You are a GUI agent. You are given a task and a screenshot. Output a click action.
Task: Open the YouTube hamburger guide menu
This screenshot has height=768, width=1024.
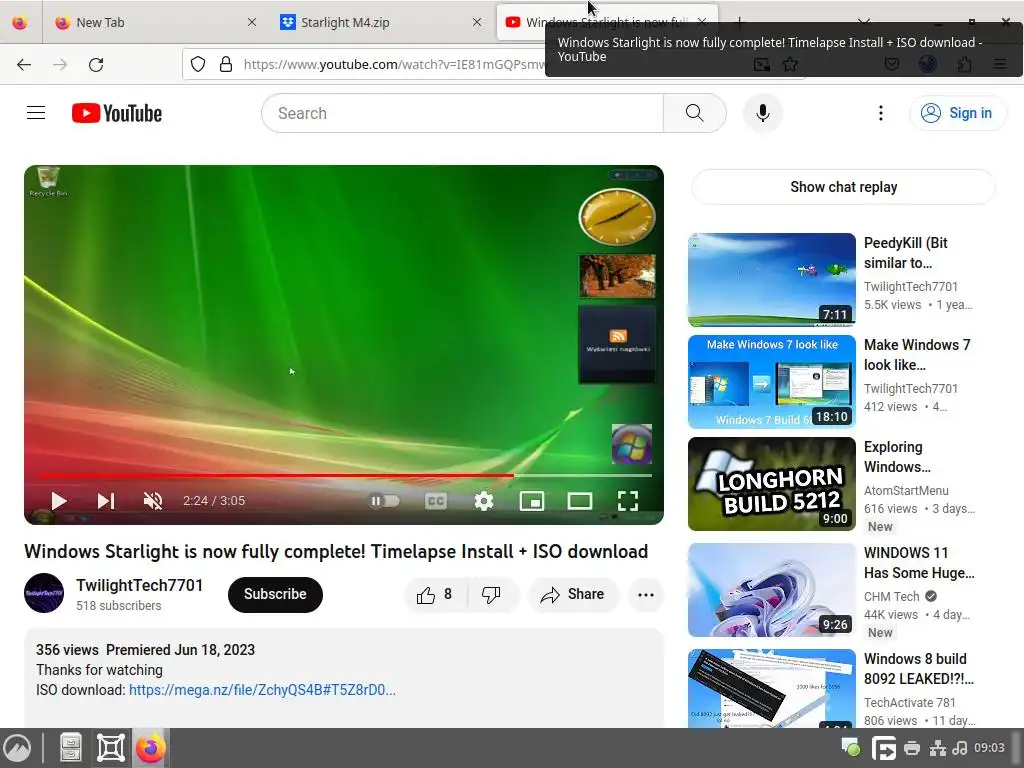point(36,113)
